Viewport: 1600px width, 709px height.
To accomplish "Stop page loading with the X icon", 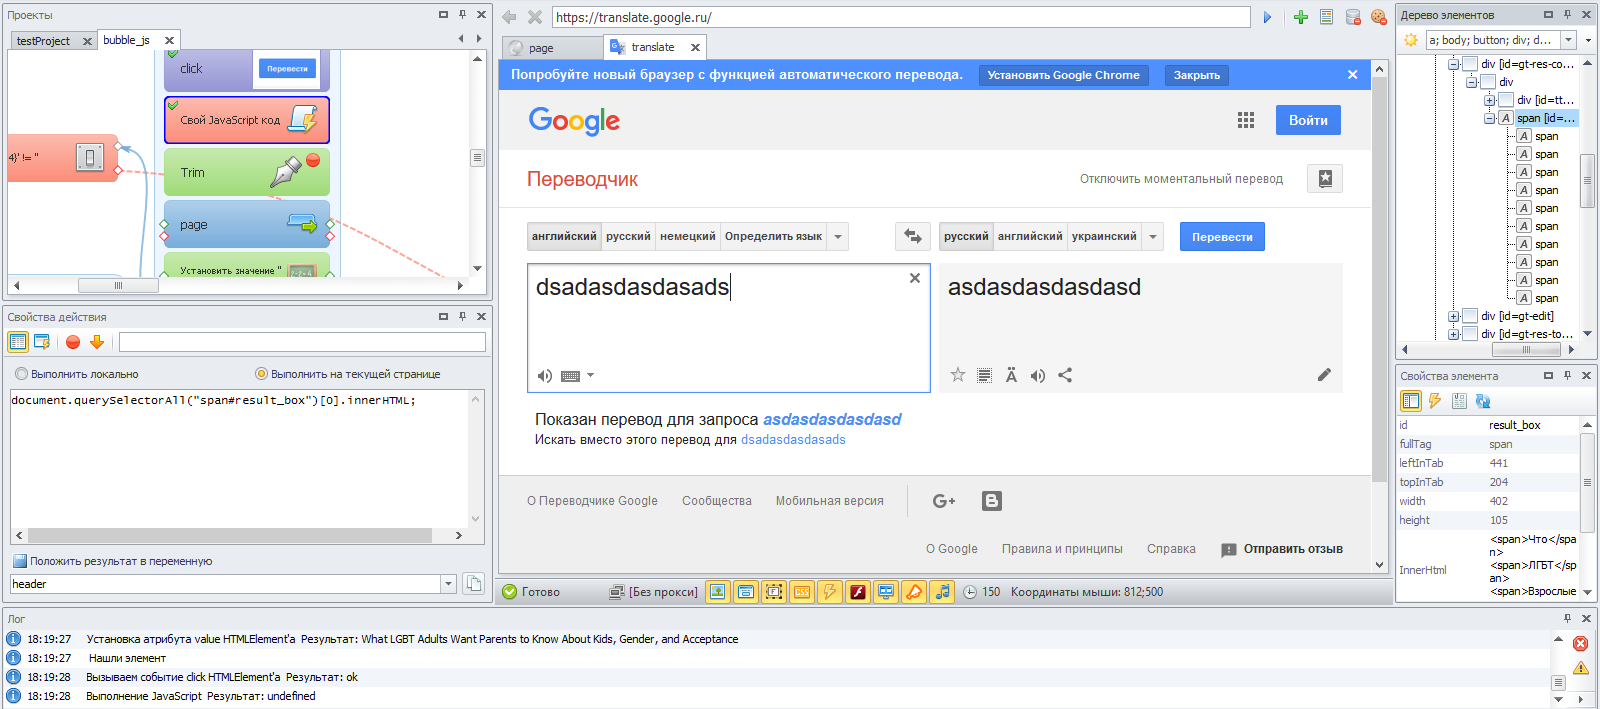I will 535,17.
